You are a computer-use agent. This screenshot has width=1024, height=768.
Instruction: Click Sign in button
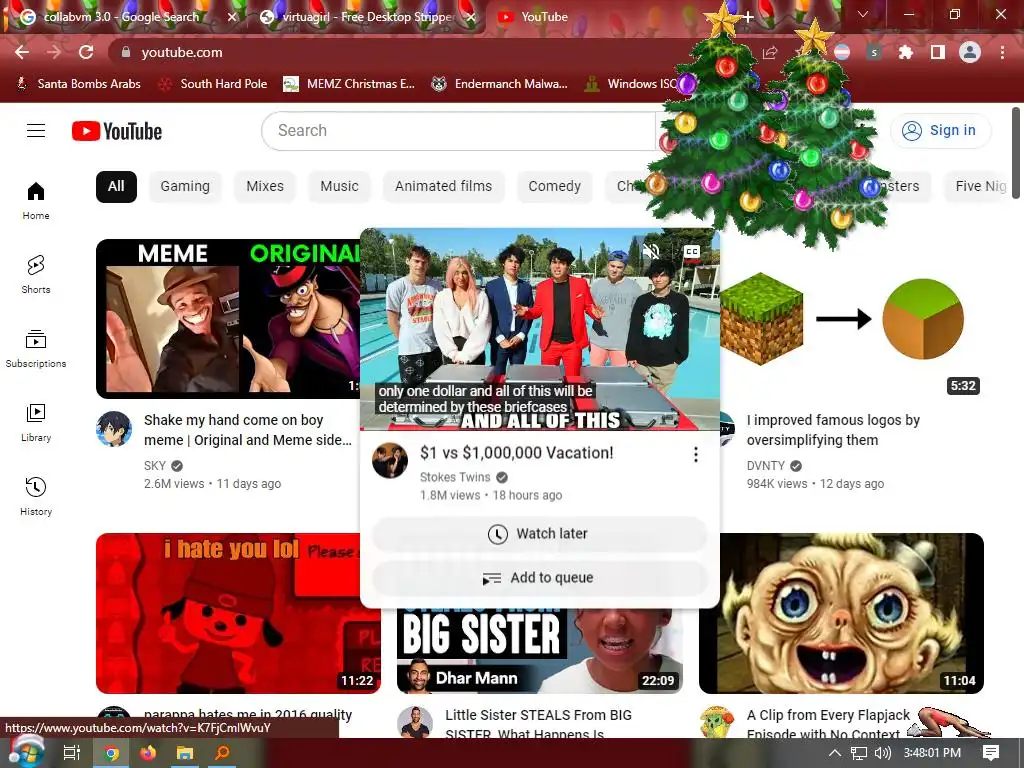click(940, 131)
